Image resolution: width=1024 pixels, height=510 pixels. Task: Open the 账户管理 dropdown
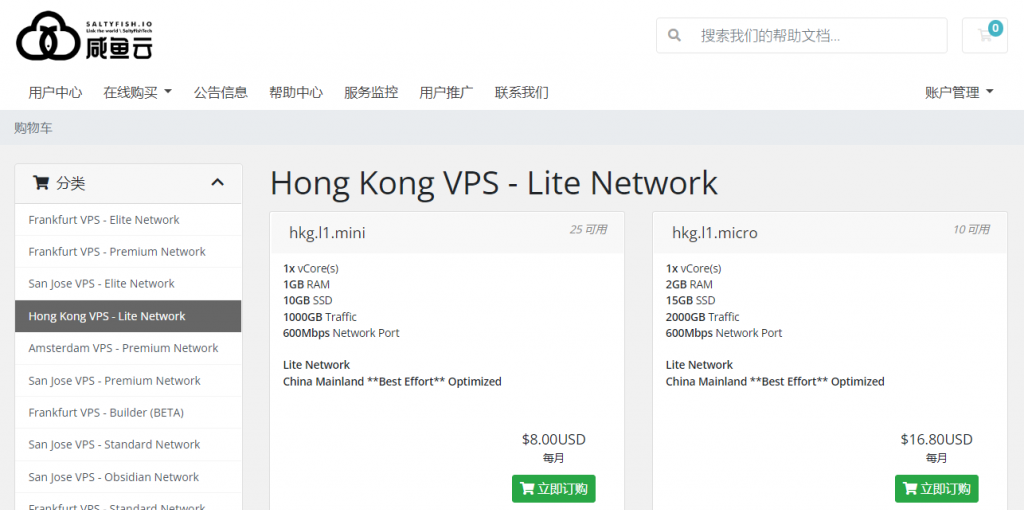click(x=959, y=92)
